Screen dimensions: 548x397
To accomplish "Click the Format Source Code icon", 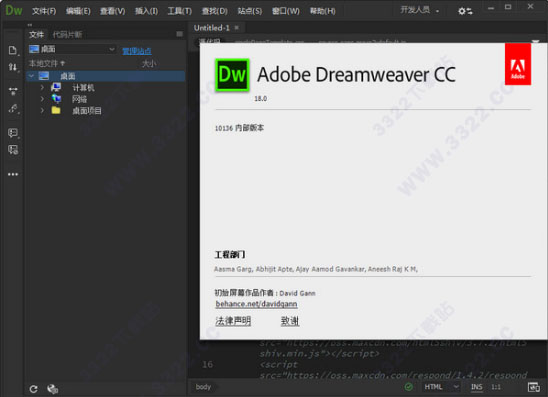I will point(13,109).
